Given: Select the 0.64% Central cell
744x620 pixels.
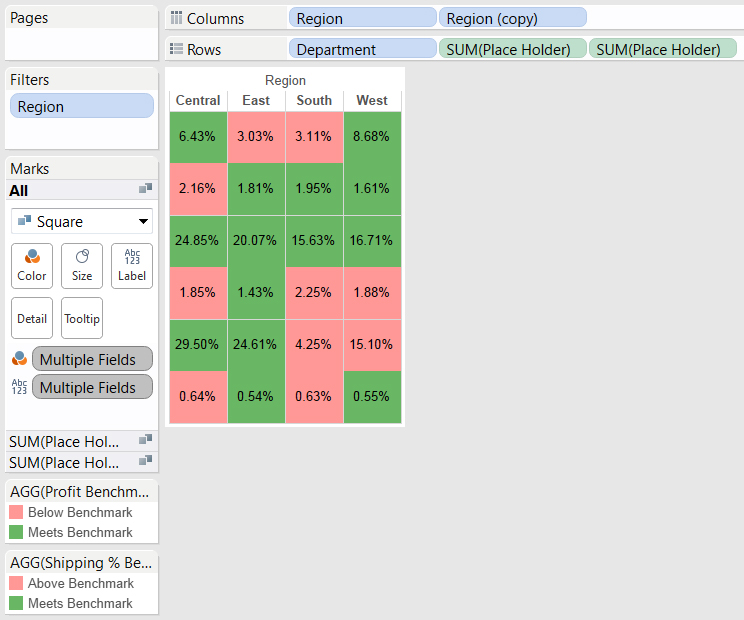Looking at the screenshot, I should [198, 397].
